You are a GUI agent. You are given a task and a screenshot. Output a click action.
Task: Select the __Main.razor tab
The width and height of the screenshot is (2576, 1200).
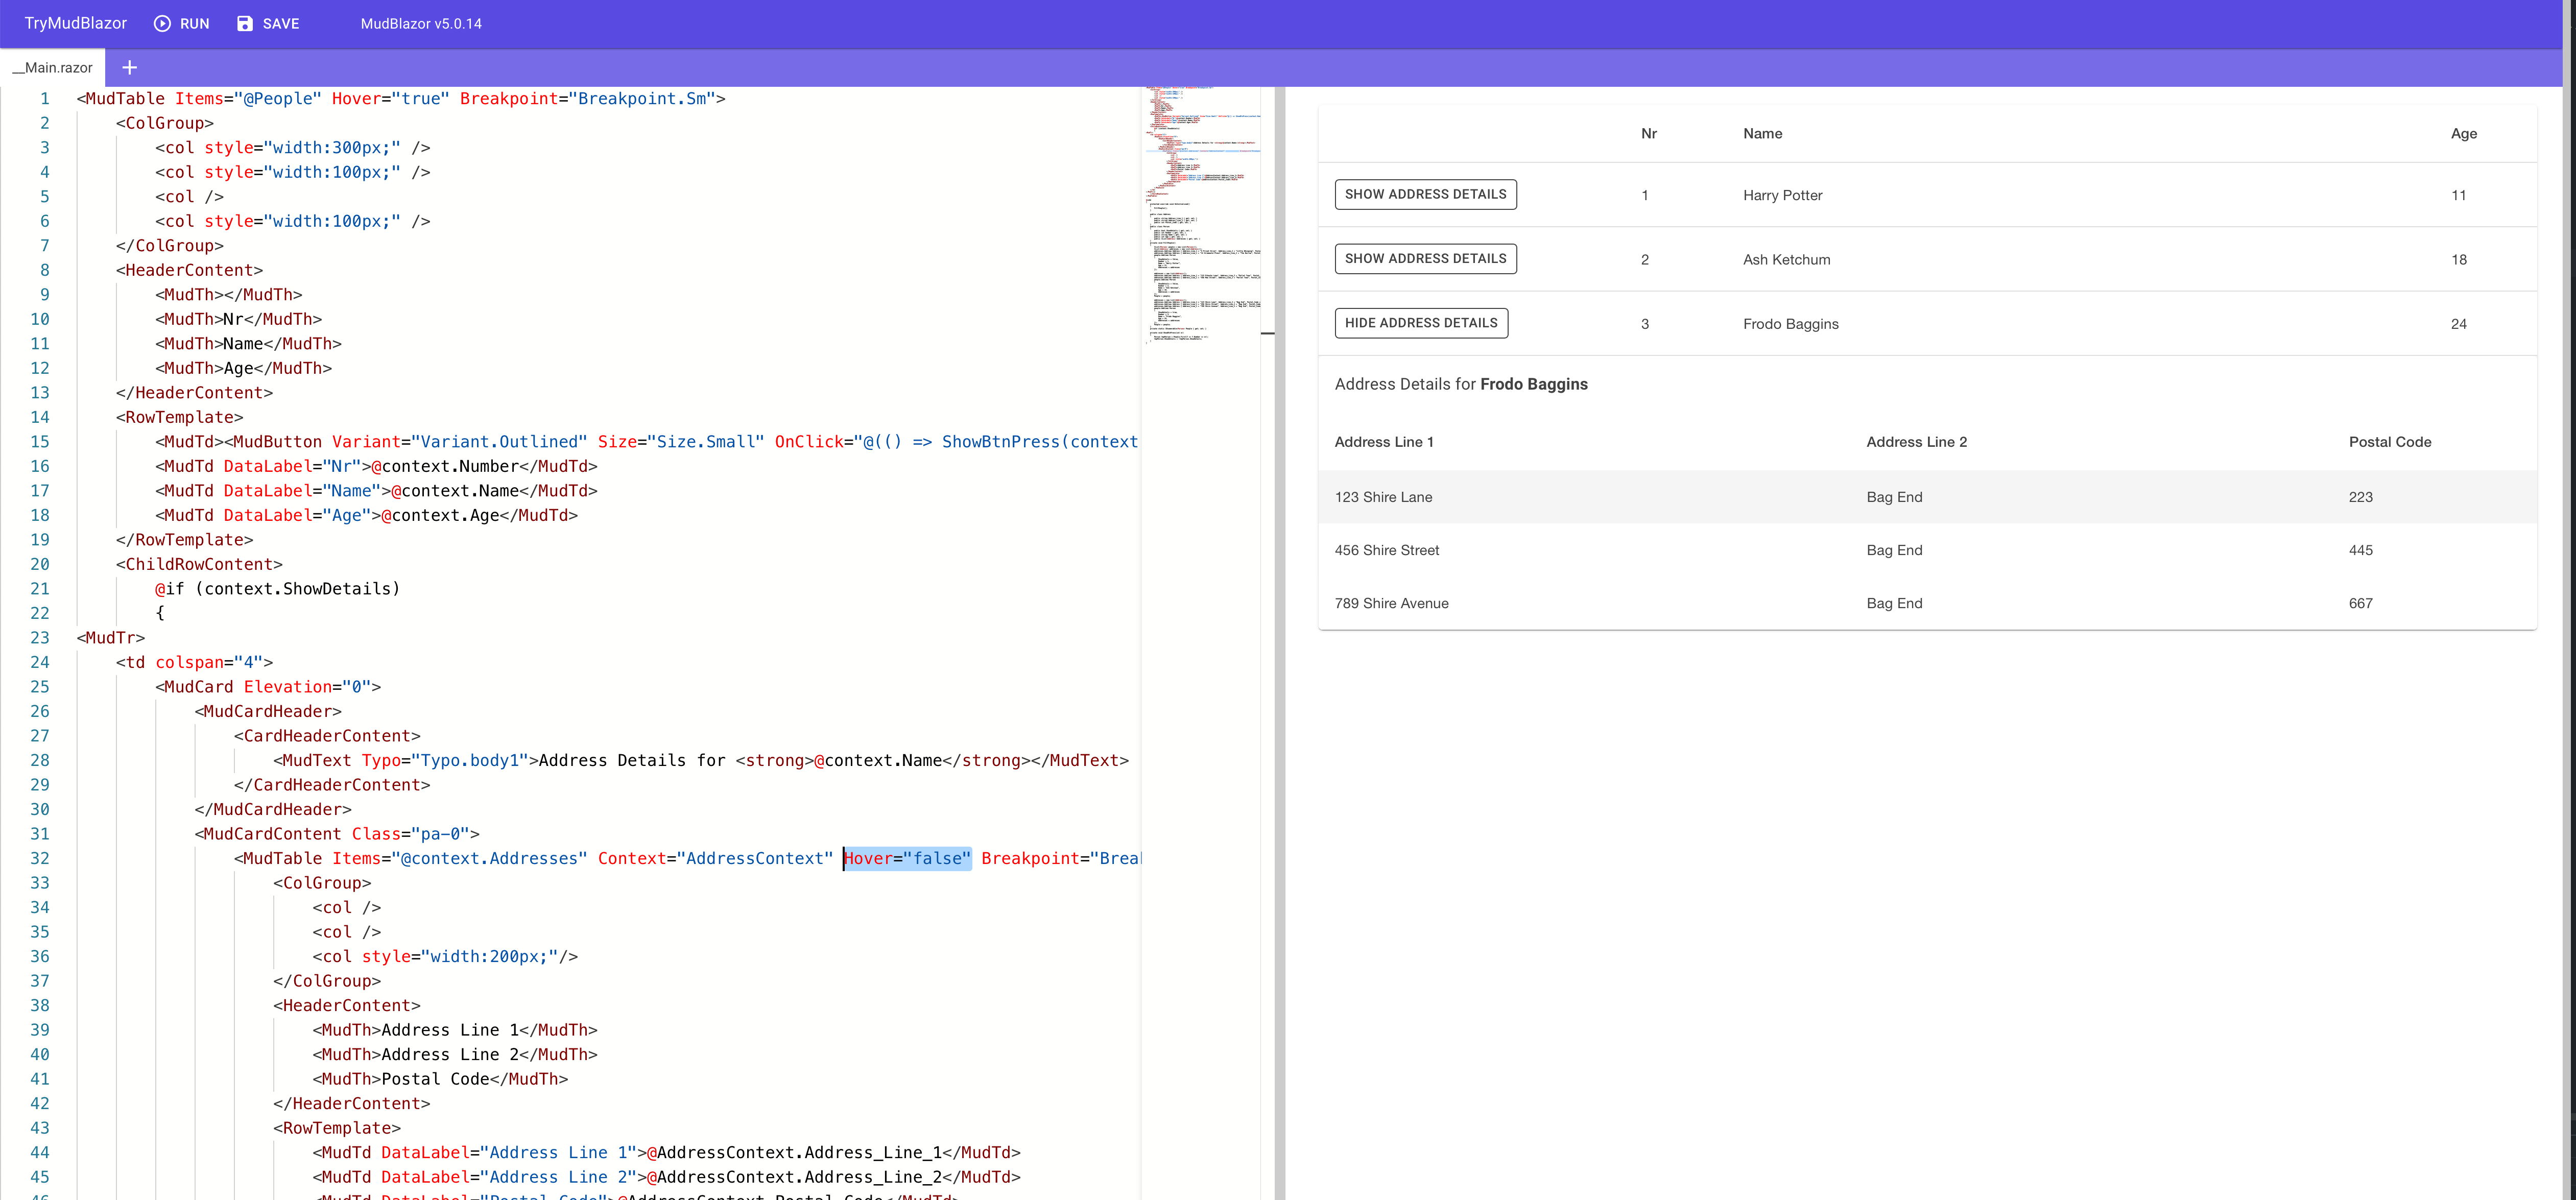coord(52,67)
